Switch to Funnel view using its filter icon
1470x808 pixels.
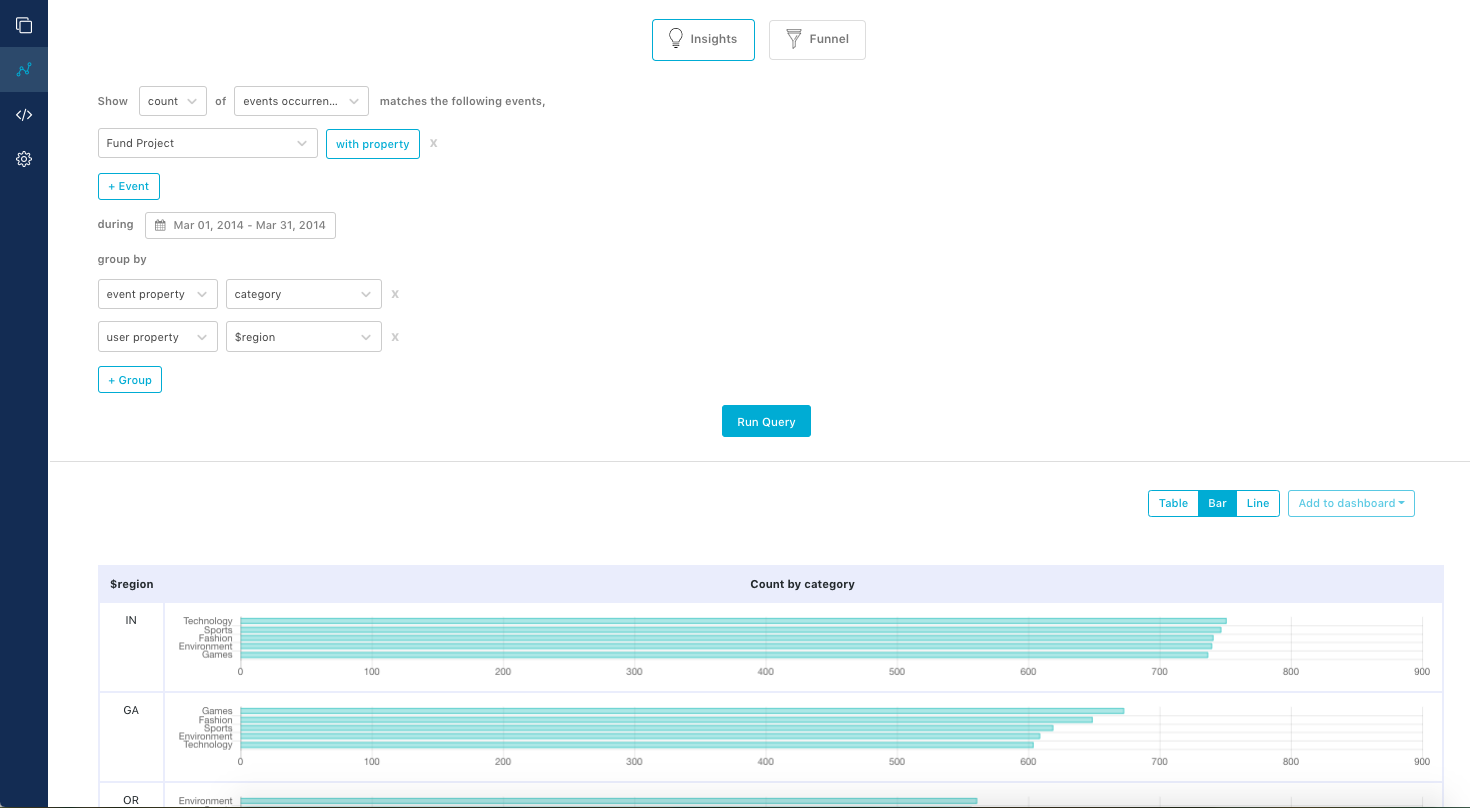click(793, 39)
